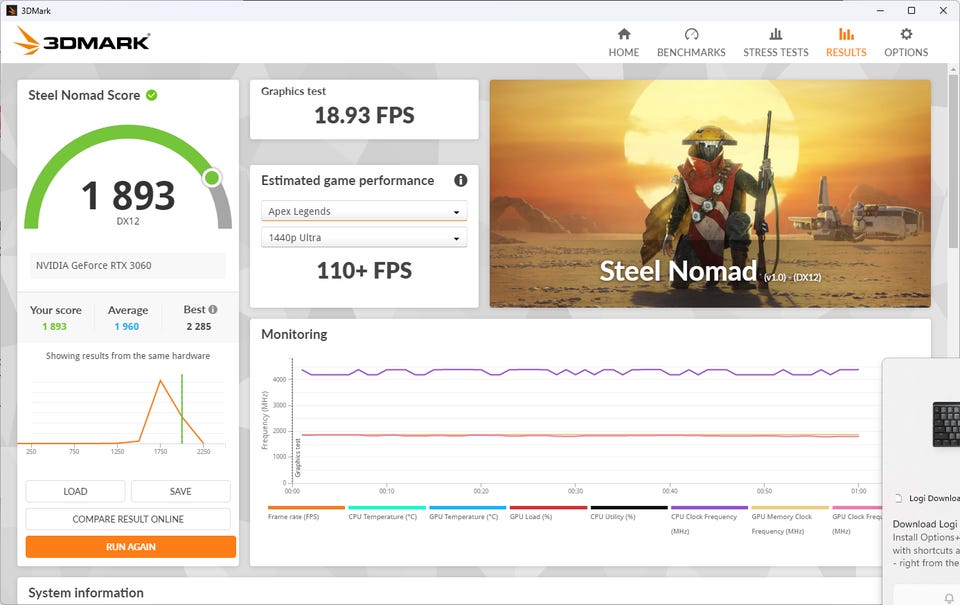Toggle Frame rate (FPS) orange legend
The image size is (960, 605).
click(306, 513)
